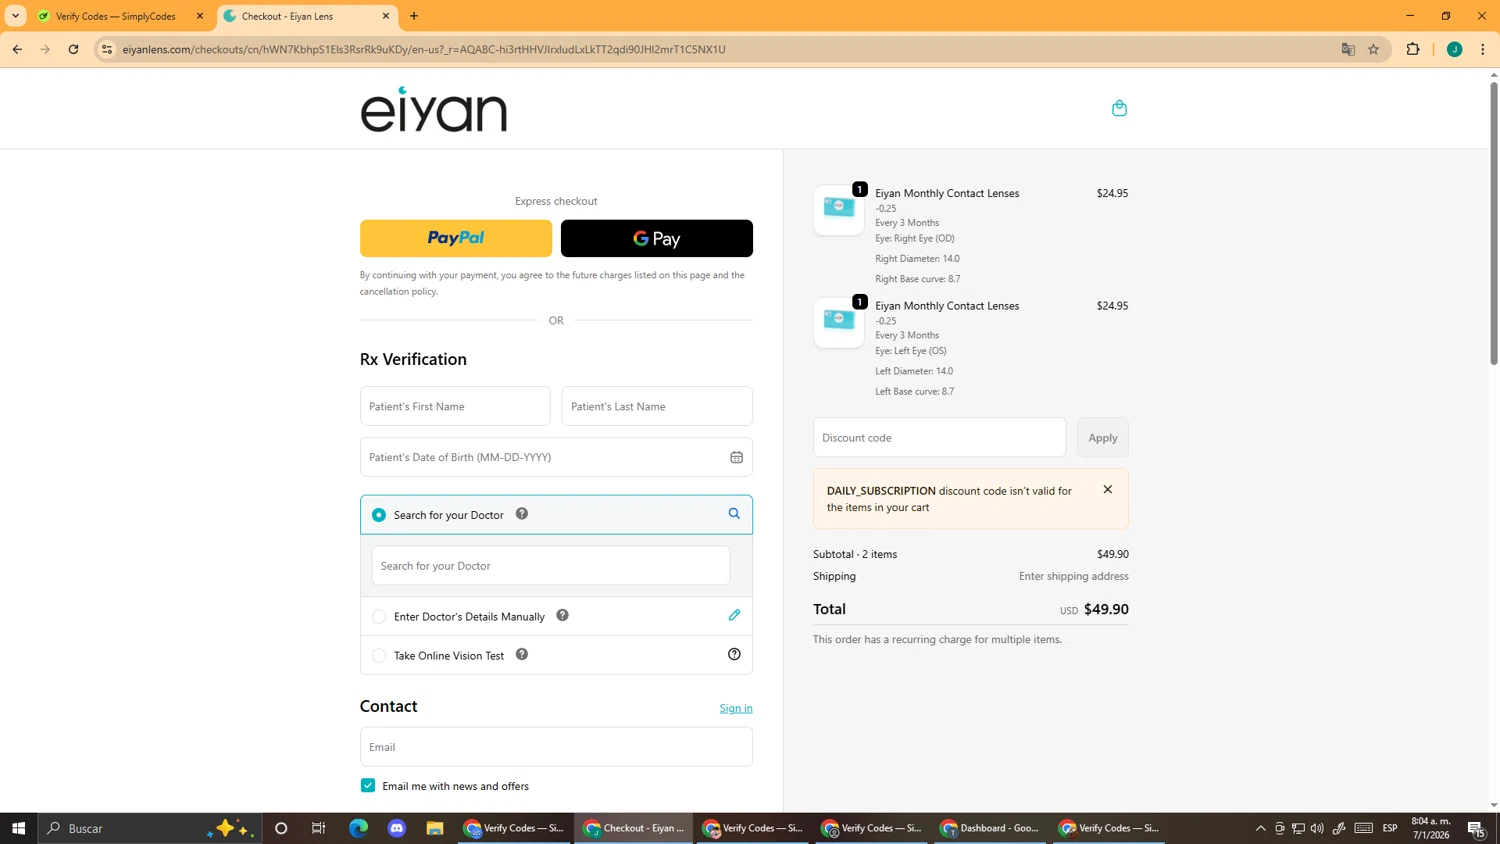Click the Email contact field
The width and height of the screenshot is (1500, 844).
pos(556,746)
